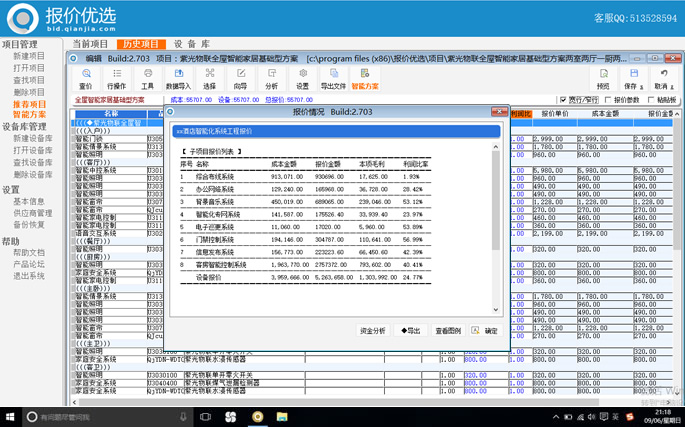This screenshot has width=685, height=427.
Task: Click the 工具 tools toolbar icon
Action: [148, 79]
